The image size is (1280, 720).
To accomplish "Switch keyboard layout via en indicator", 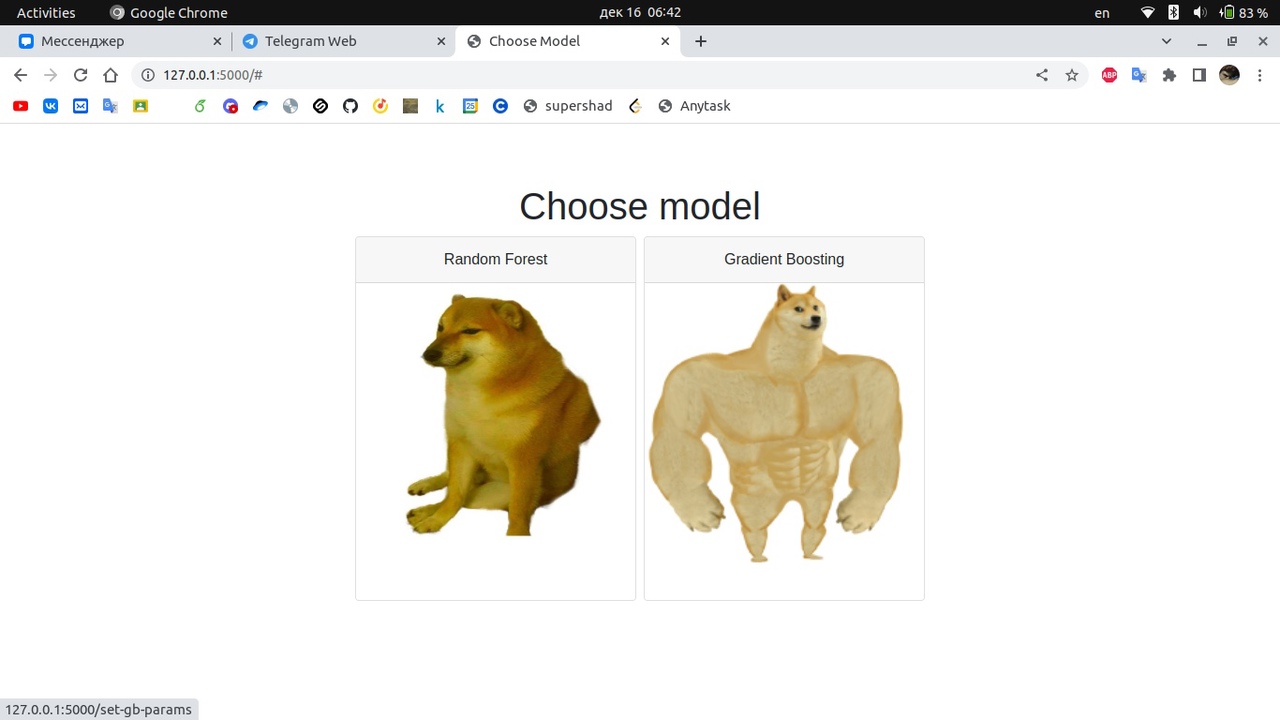I will [x=1102, y=13].
